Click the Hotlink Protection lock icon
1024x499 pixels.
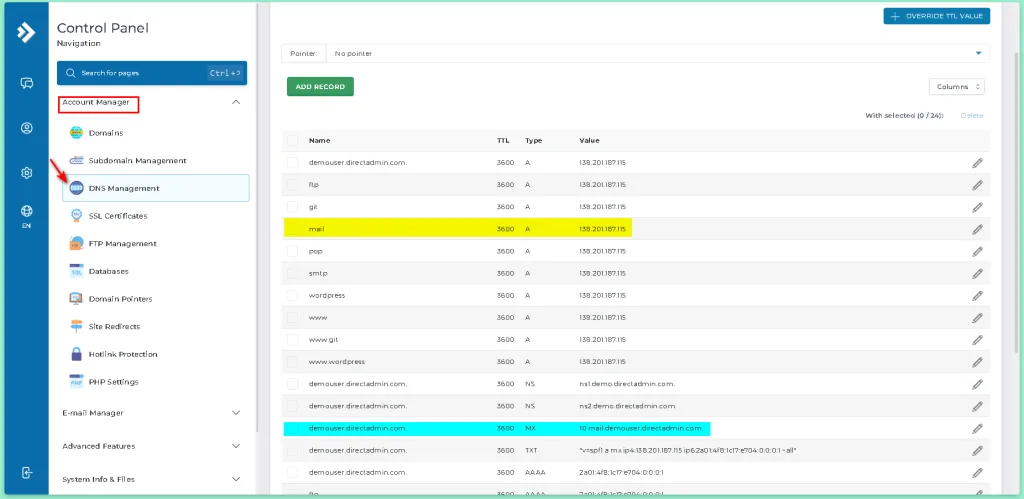tap(76, 354)
